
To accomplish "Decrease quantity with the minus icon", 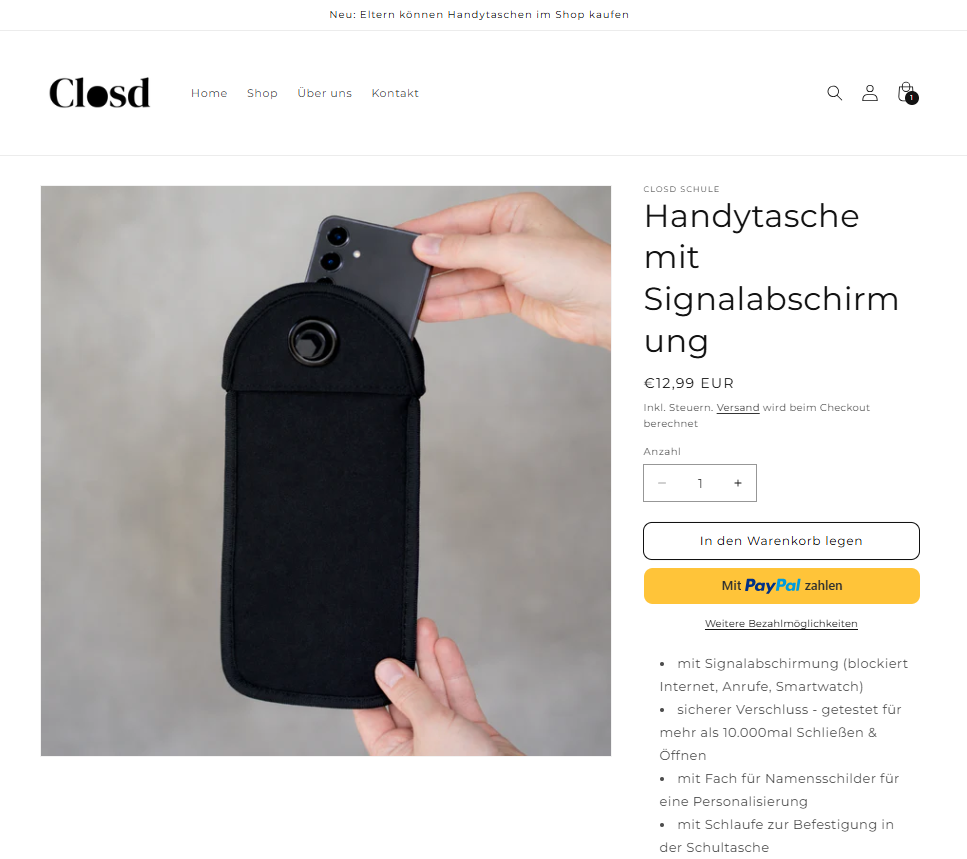I will tap(662, 483).
